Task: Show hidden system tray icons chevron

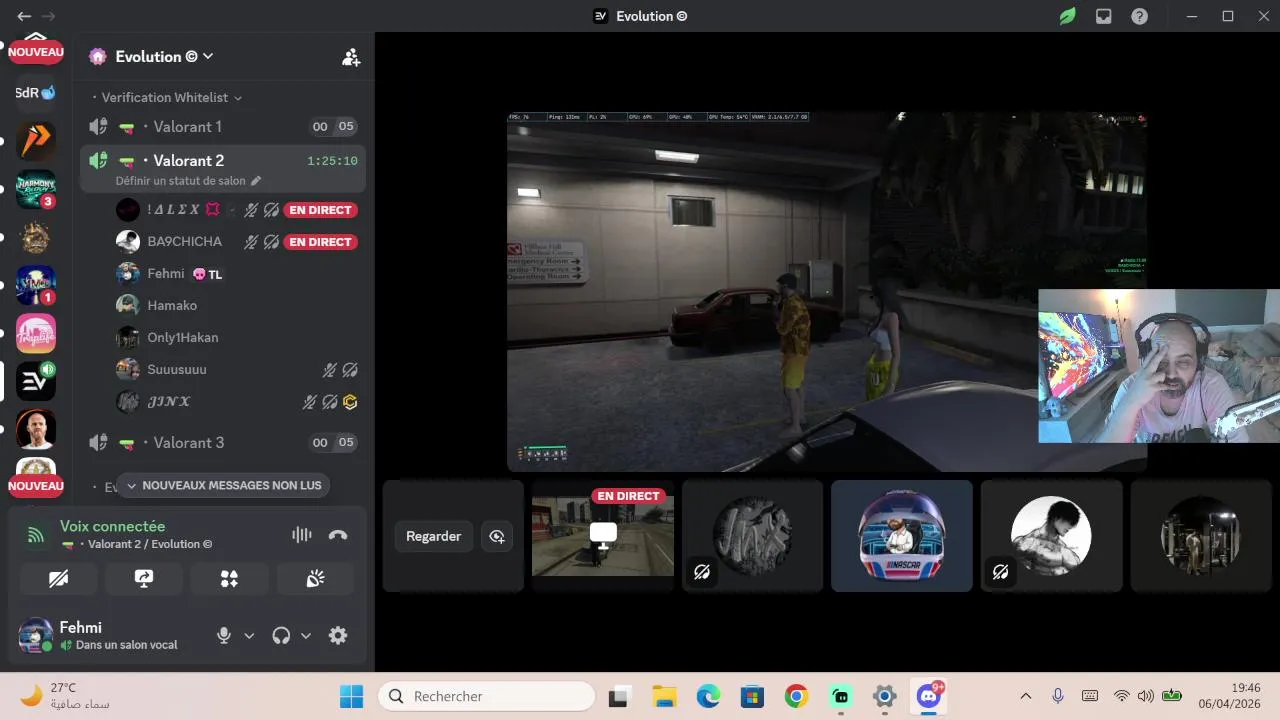Action: coord(1025,696)
